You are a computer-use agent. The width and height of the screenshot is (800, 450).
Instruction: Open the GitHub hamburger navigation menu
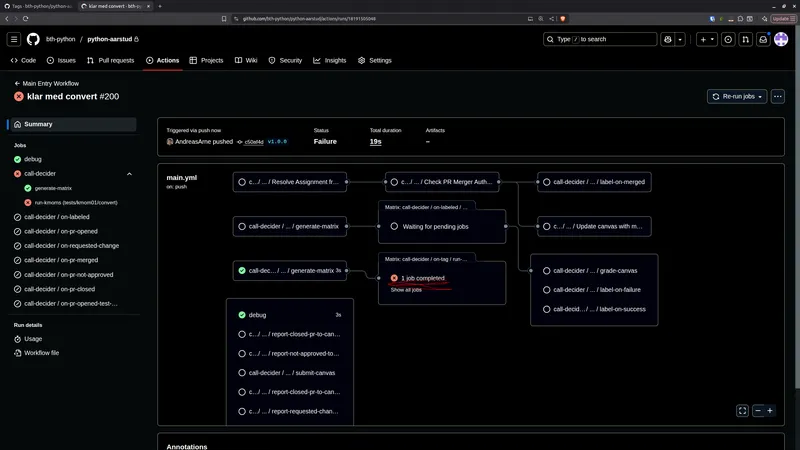coord(14,39)
